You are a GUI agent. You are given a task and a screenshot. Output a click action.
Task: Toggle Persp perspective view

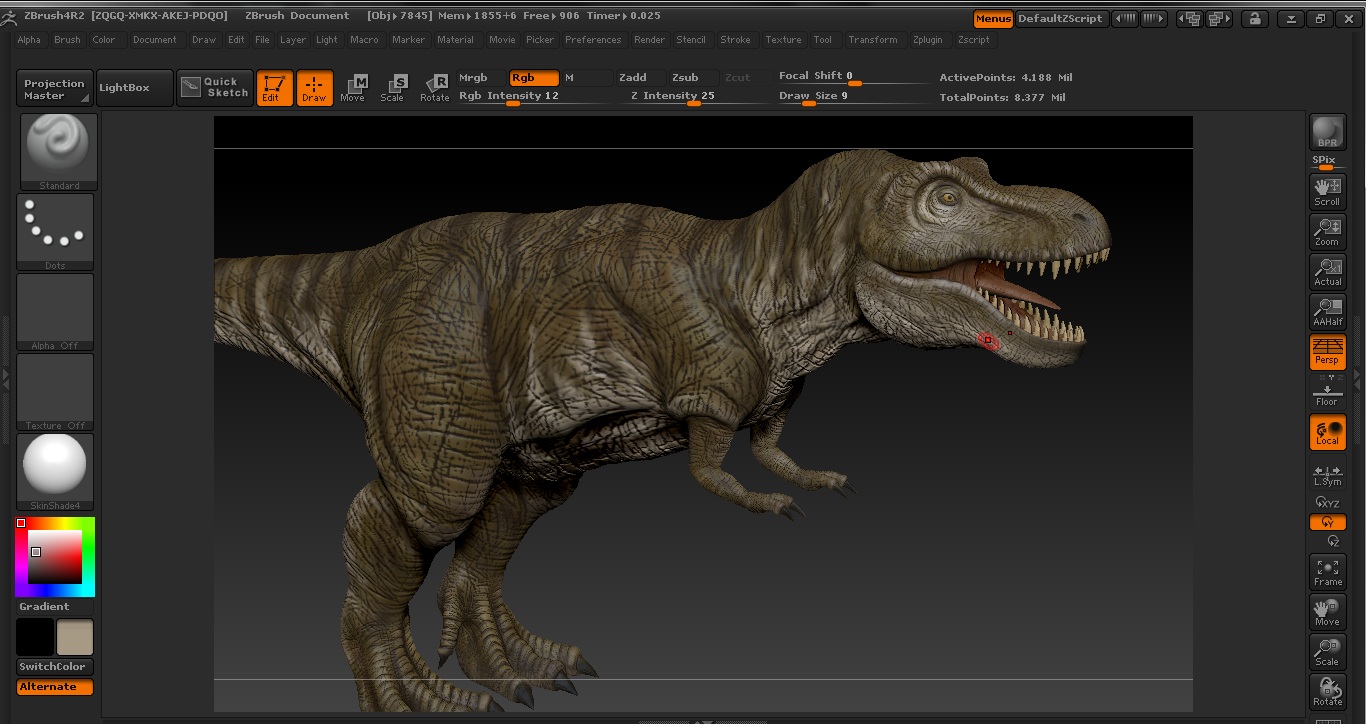pyautogui.click(x=1327, y=351)
